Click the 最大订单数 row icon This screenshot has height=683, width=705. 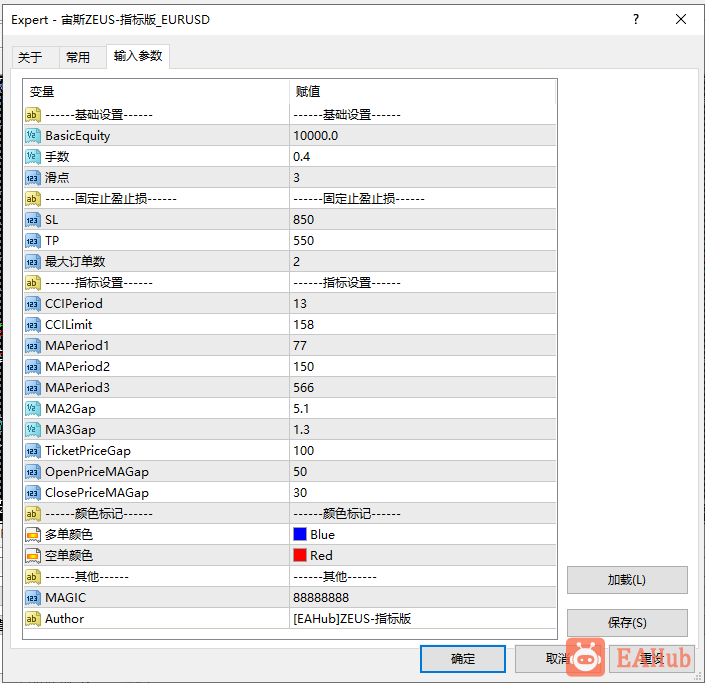point(33,262)
